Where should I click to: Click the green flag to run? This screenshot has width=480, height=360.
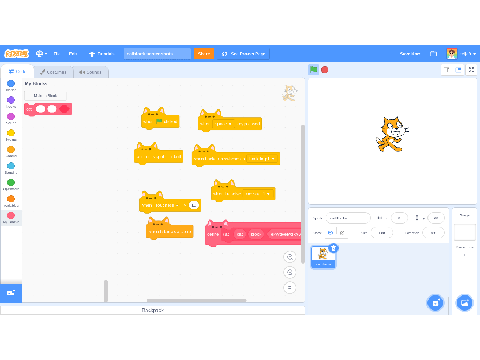313,69
